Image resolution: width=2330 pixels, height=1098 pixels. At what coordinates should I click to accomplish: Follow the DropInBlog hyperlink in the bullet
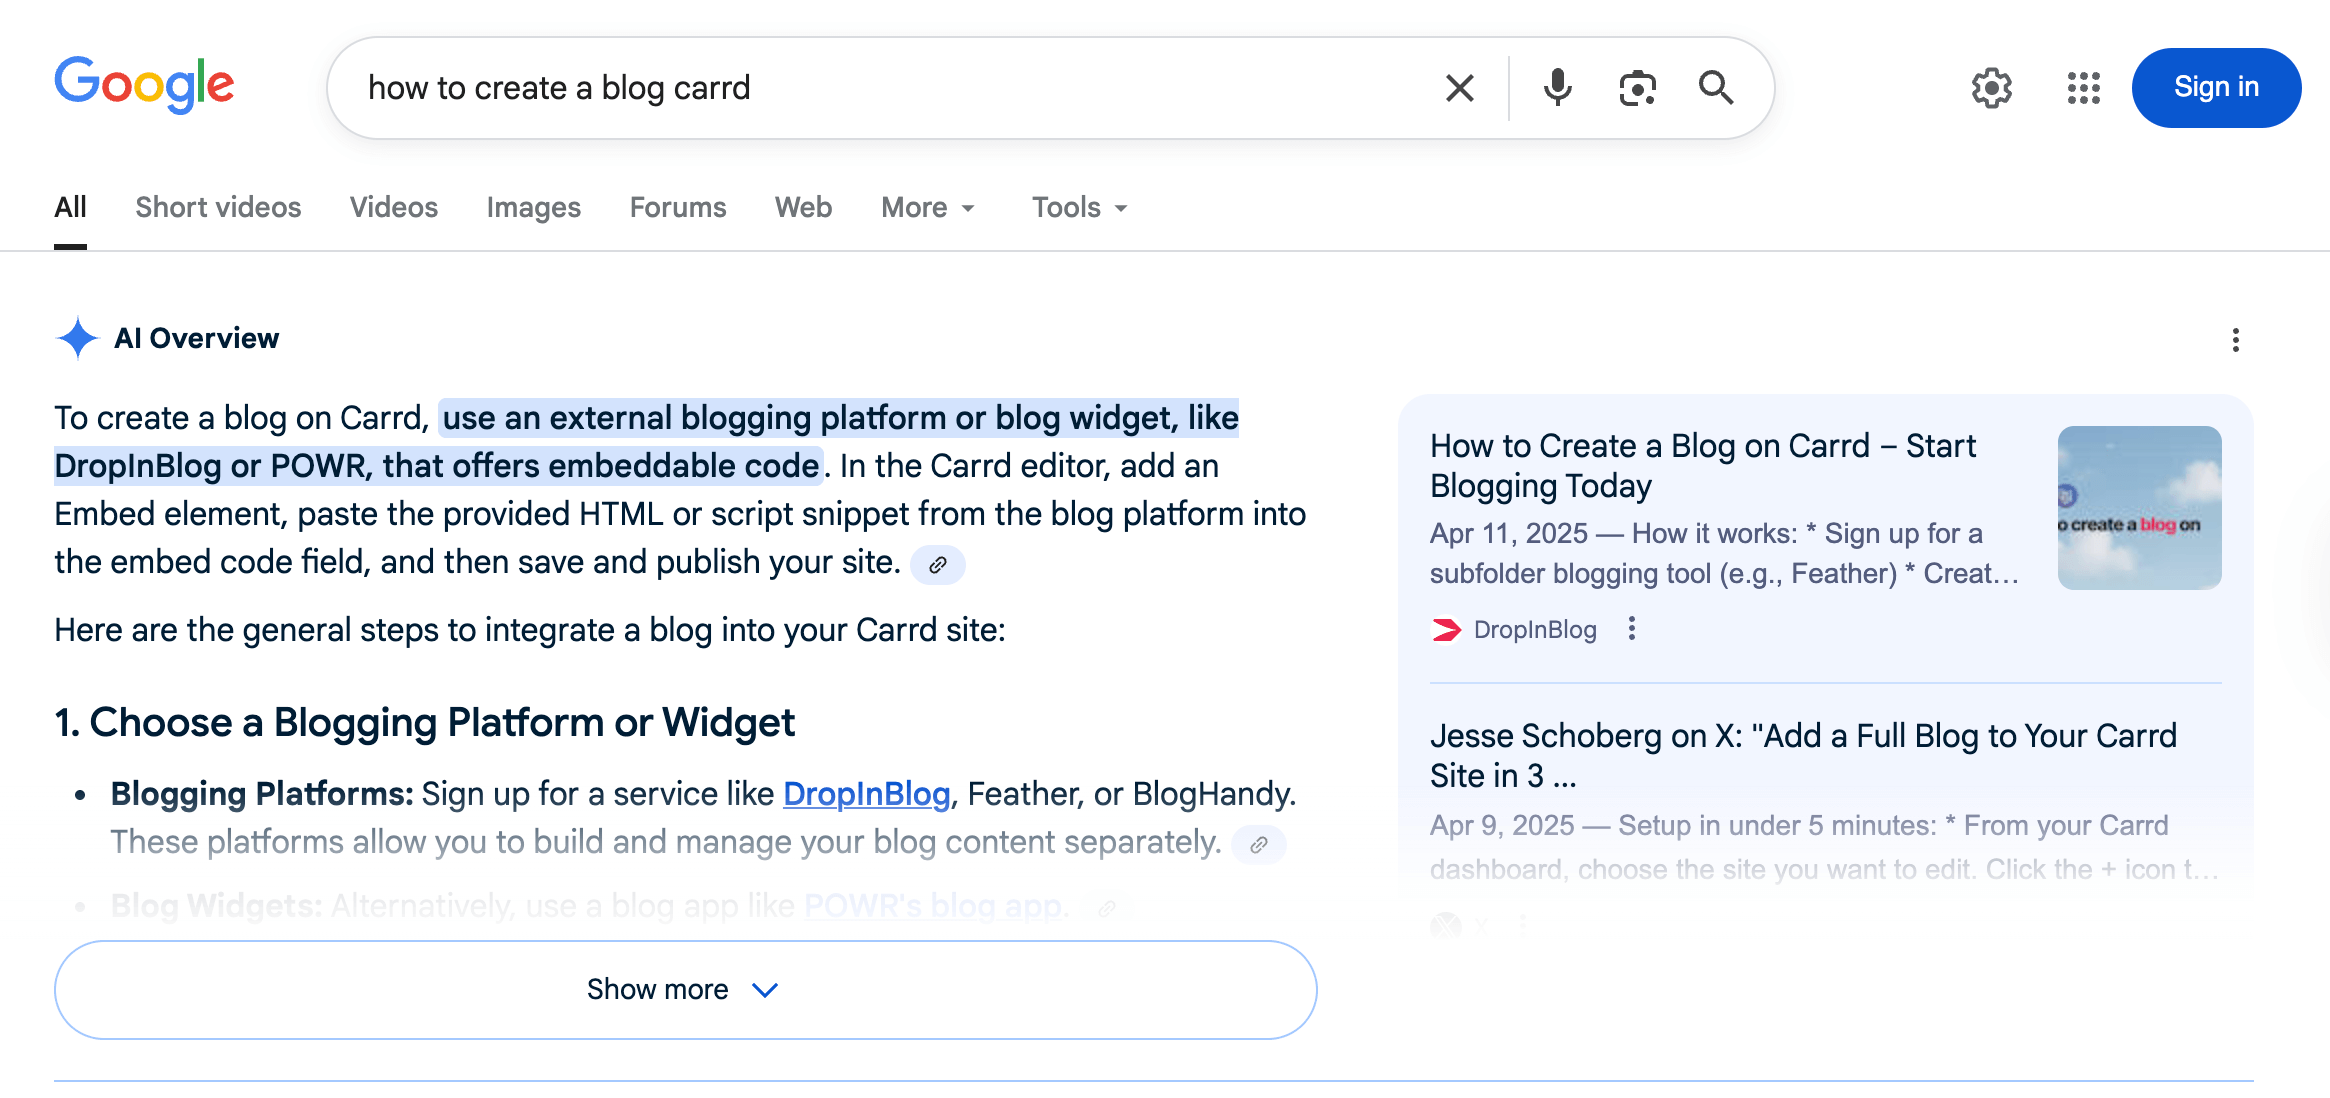pos(866,794)
